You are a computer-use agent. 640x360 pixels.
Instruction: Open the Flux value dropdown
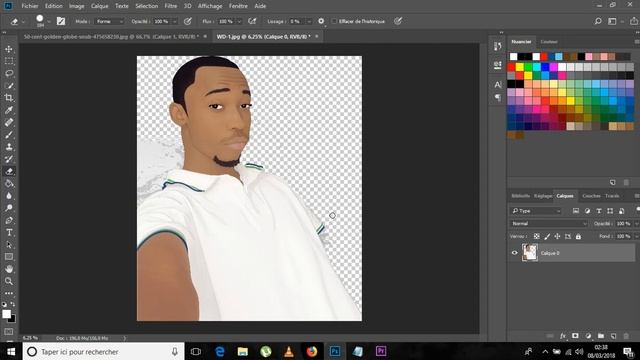(x=239, y=21)
